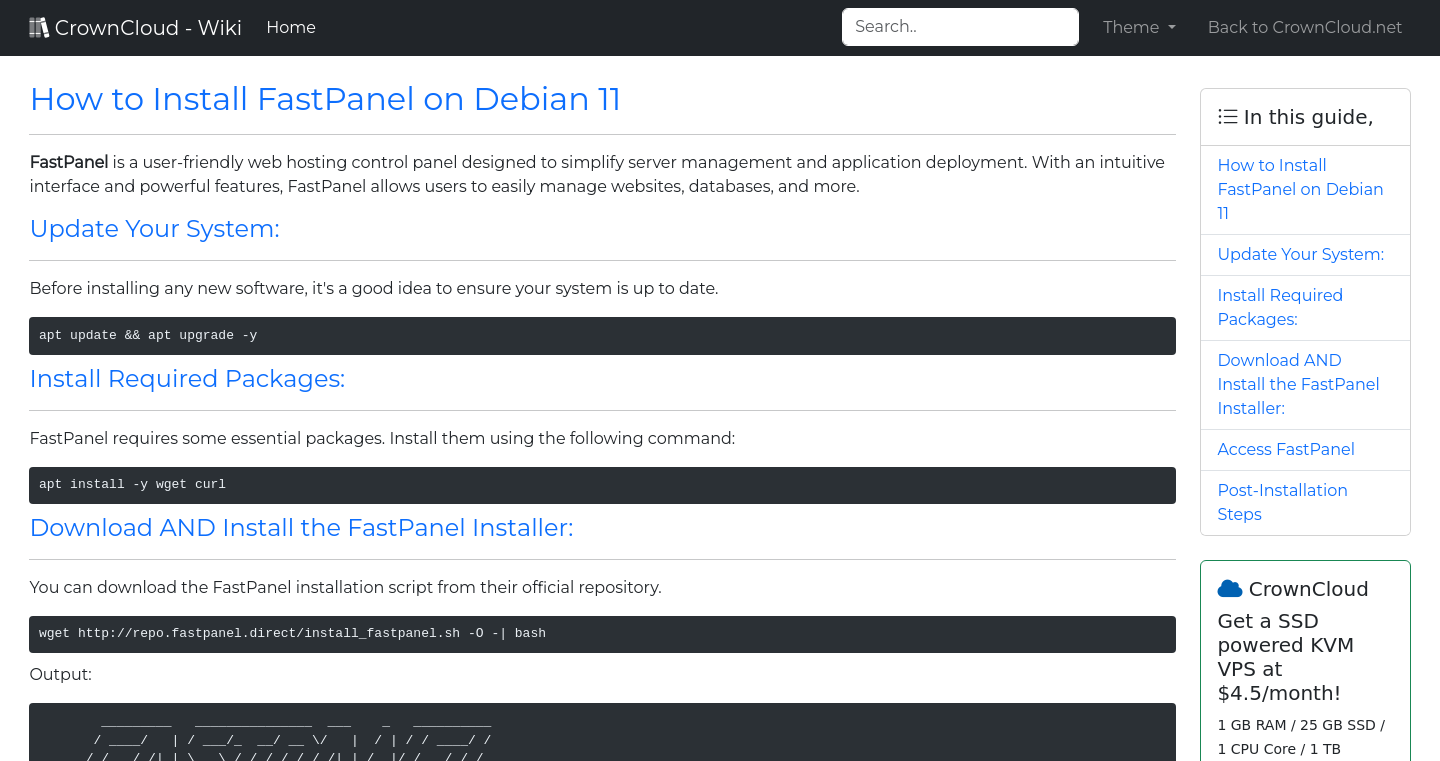Screen dimensions: 1440x761
Task: Open 'Download AND Install the FastPanel Installer:' link
Action: (x=1298, y=384)
